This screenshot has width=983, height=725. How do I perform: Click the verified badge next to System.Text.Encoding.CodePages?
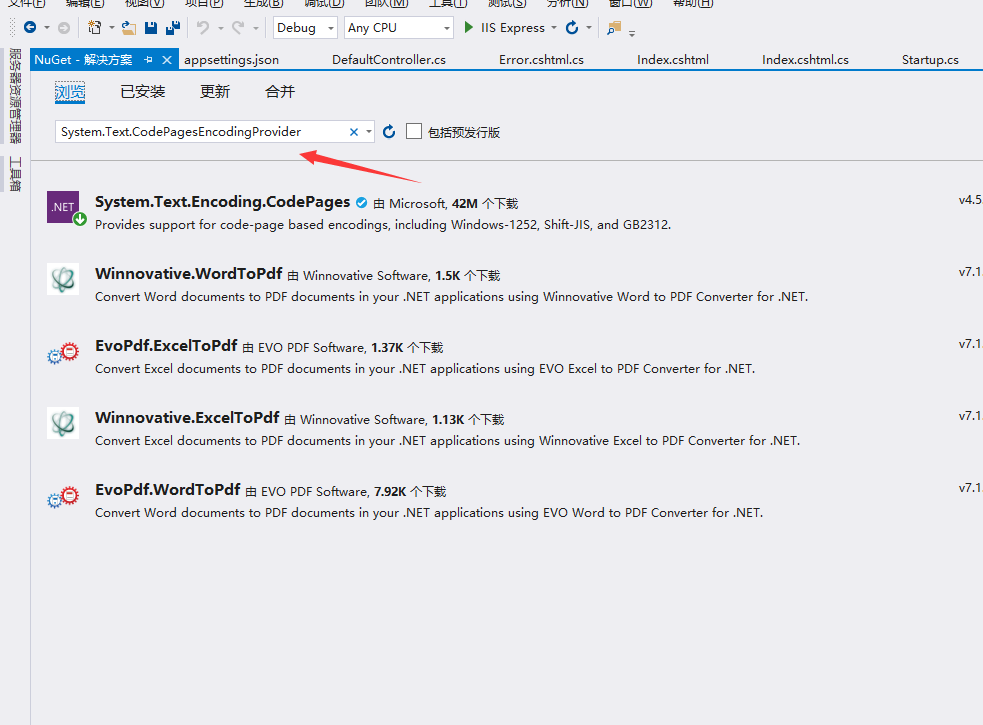(x=362, y=203)
